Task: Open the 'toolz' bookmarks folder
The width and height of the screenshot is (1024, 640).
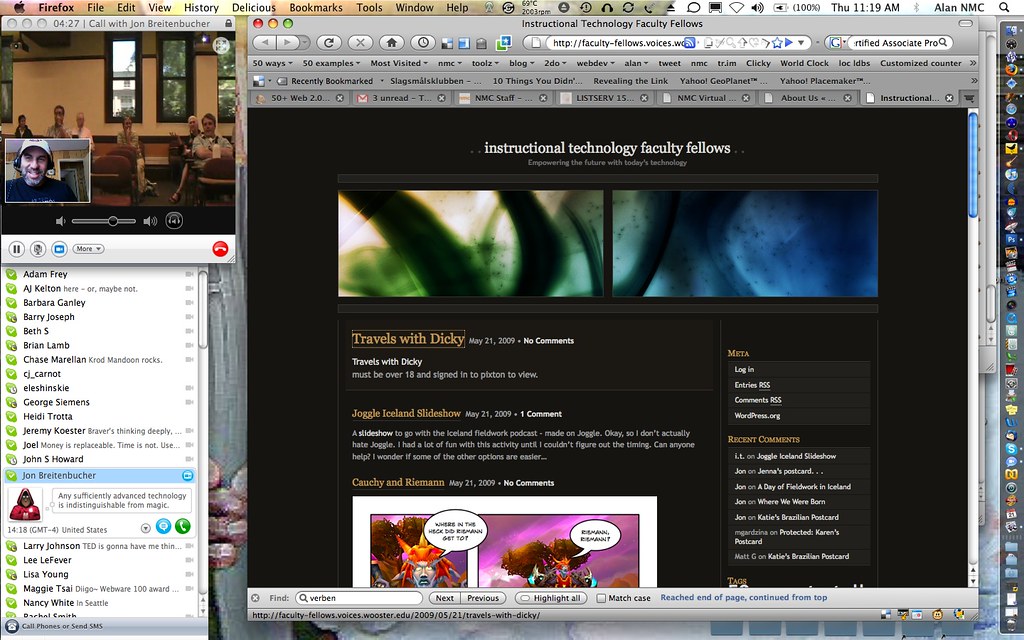Action: tap(485, 63)
